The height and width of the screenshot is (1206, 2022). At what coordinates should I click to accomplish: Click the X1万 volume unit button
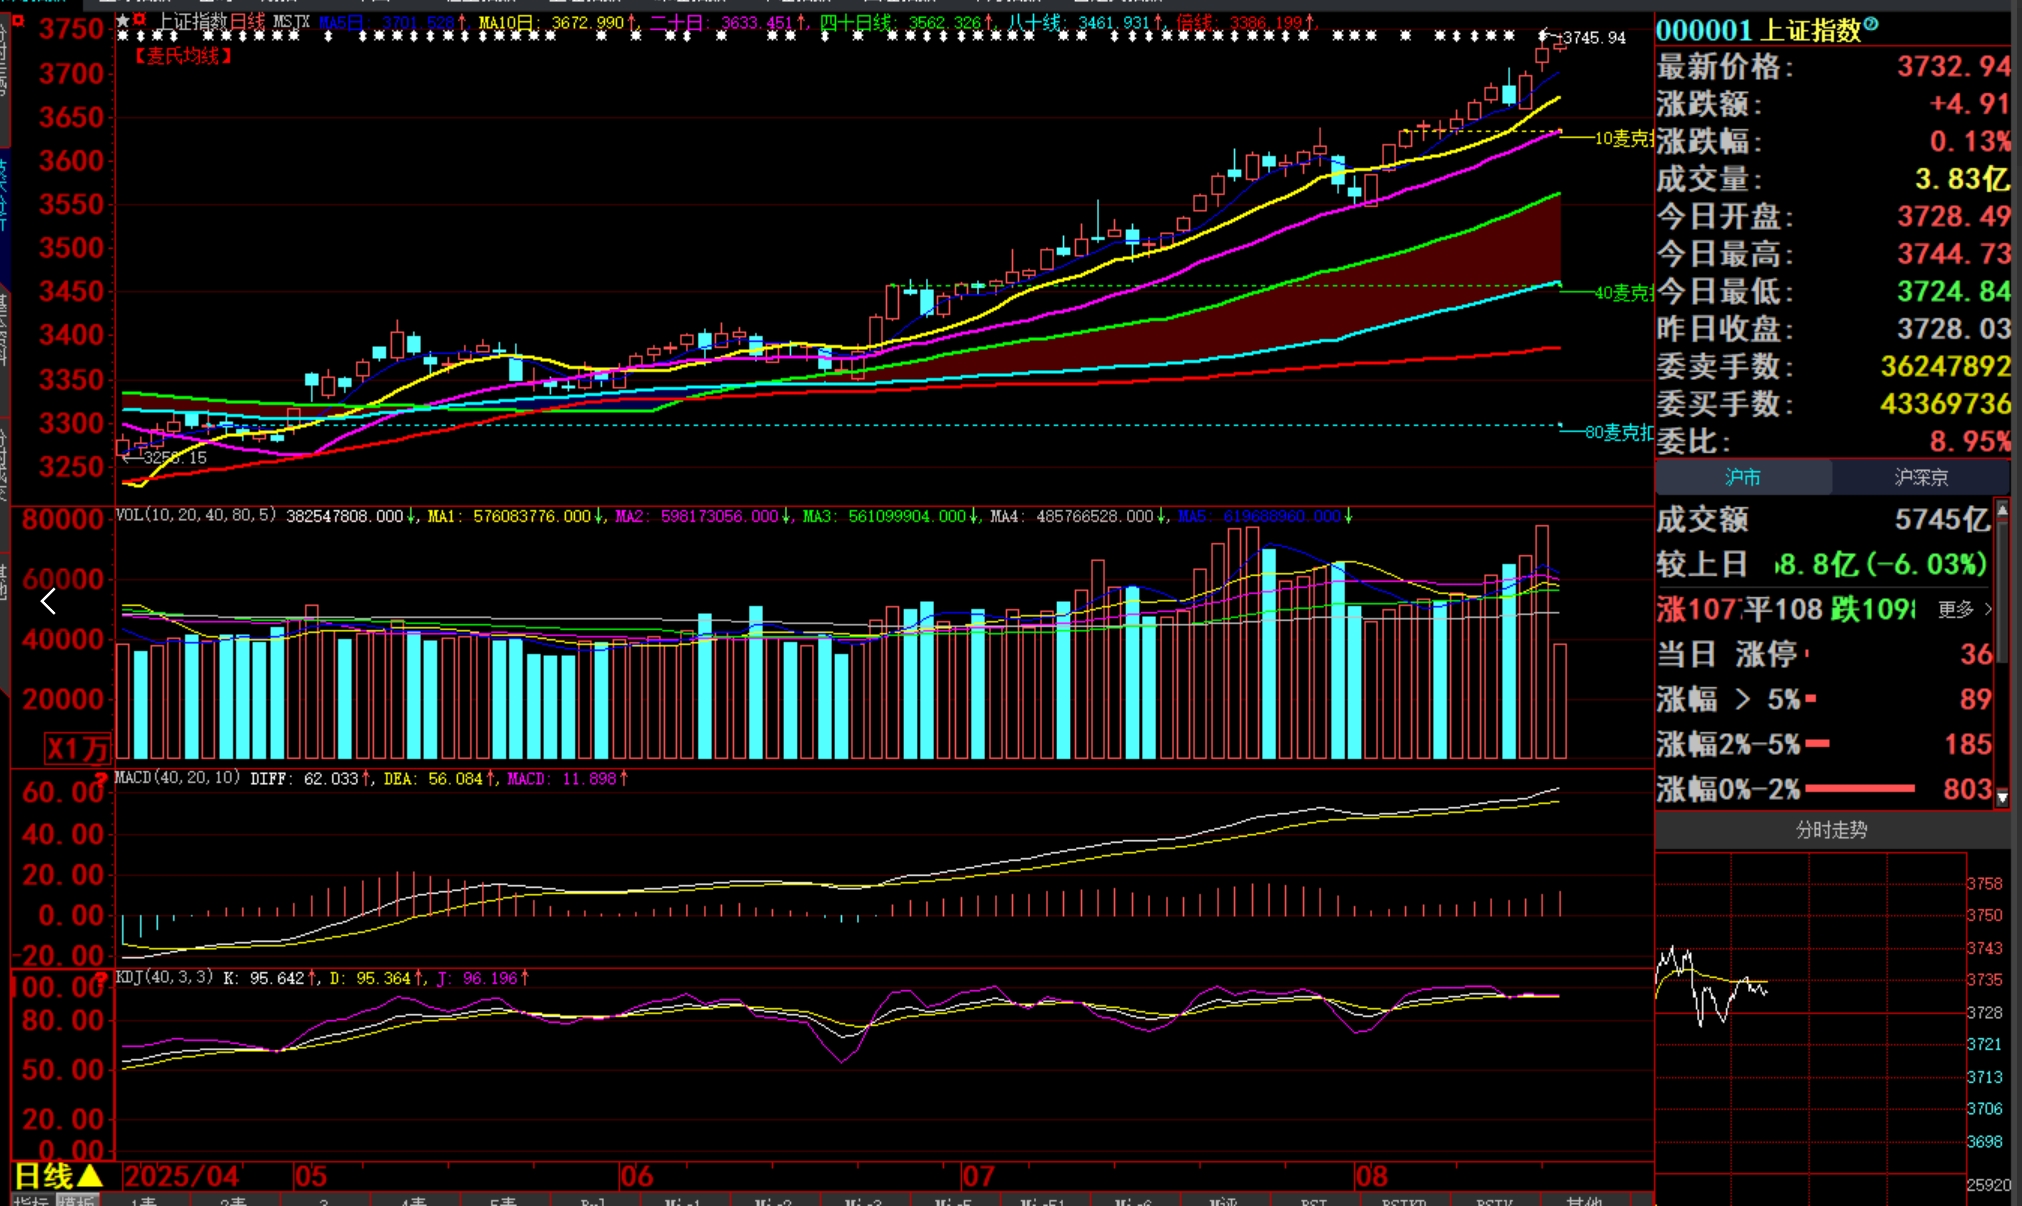click(x=77, y=748)
